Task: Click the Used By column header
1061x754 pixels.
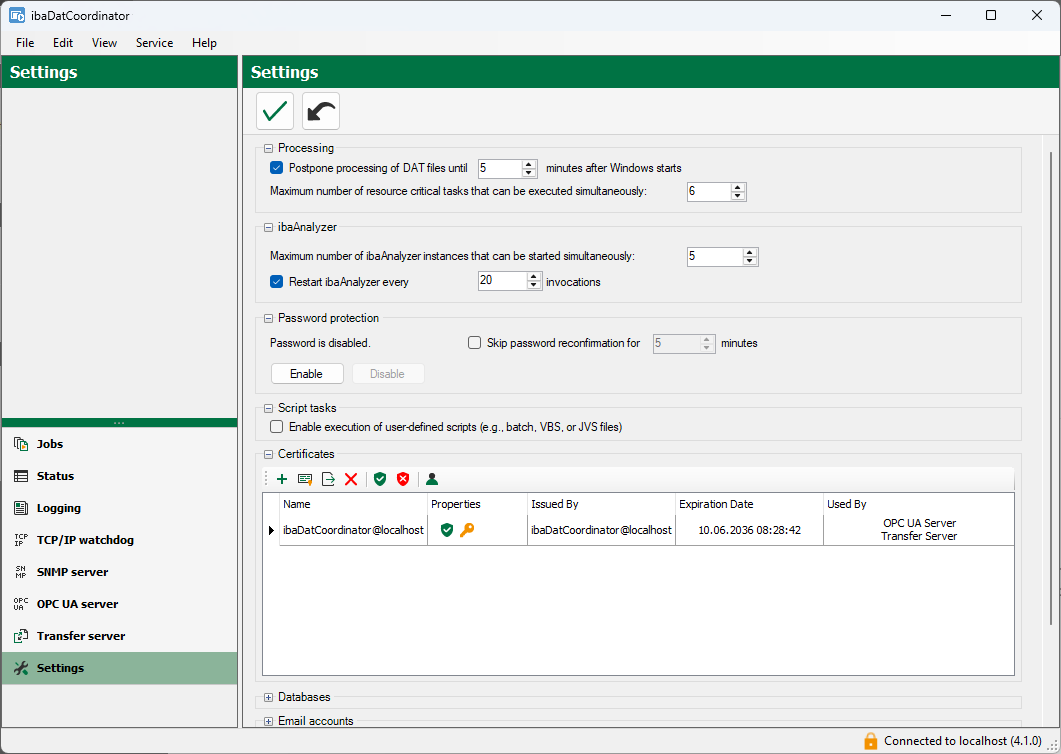Action: (918, 504)
